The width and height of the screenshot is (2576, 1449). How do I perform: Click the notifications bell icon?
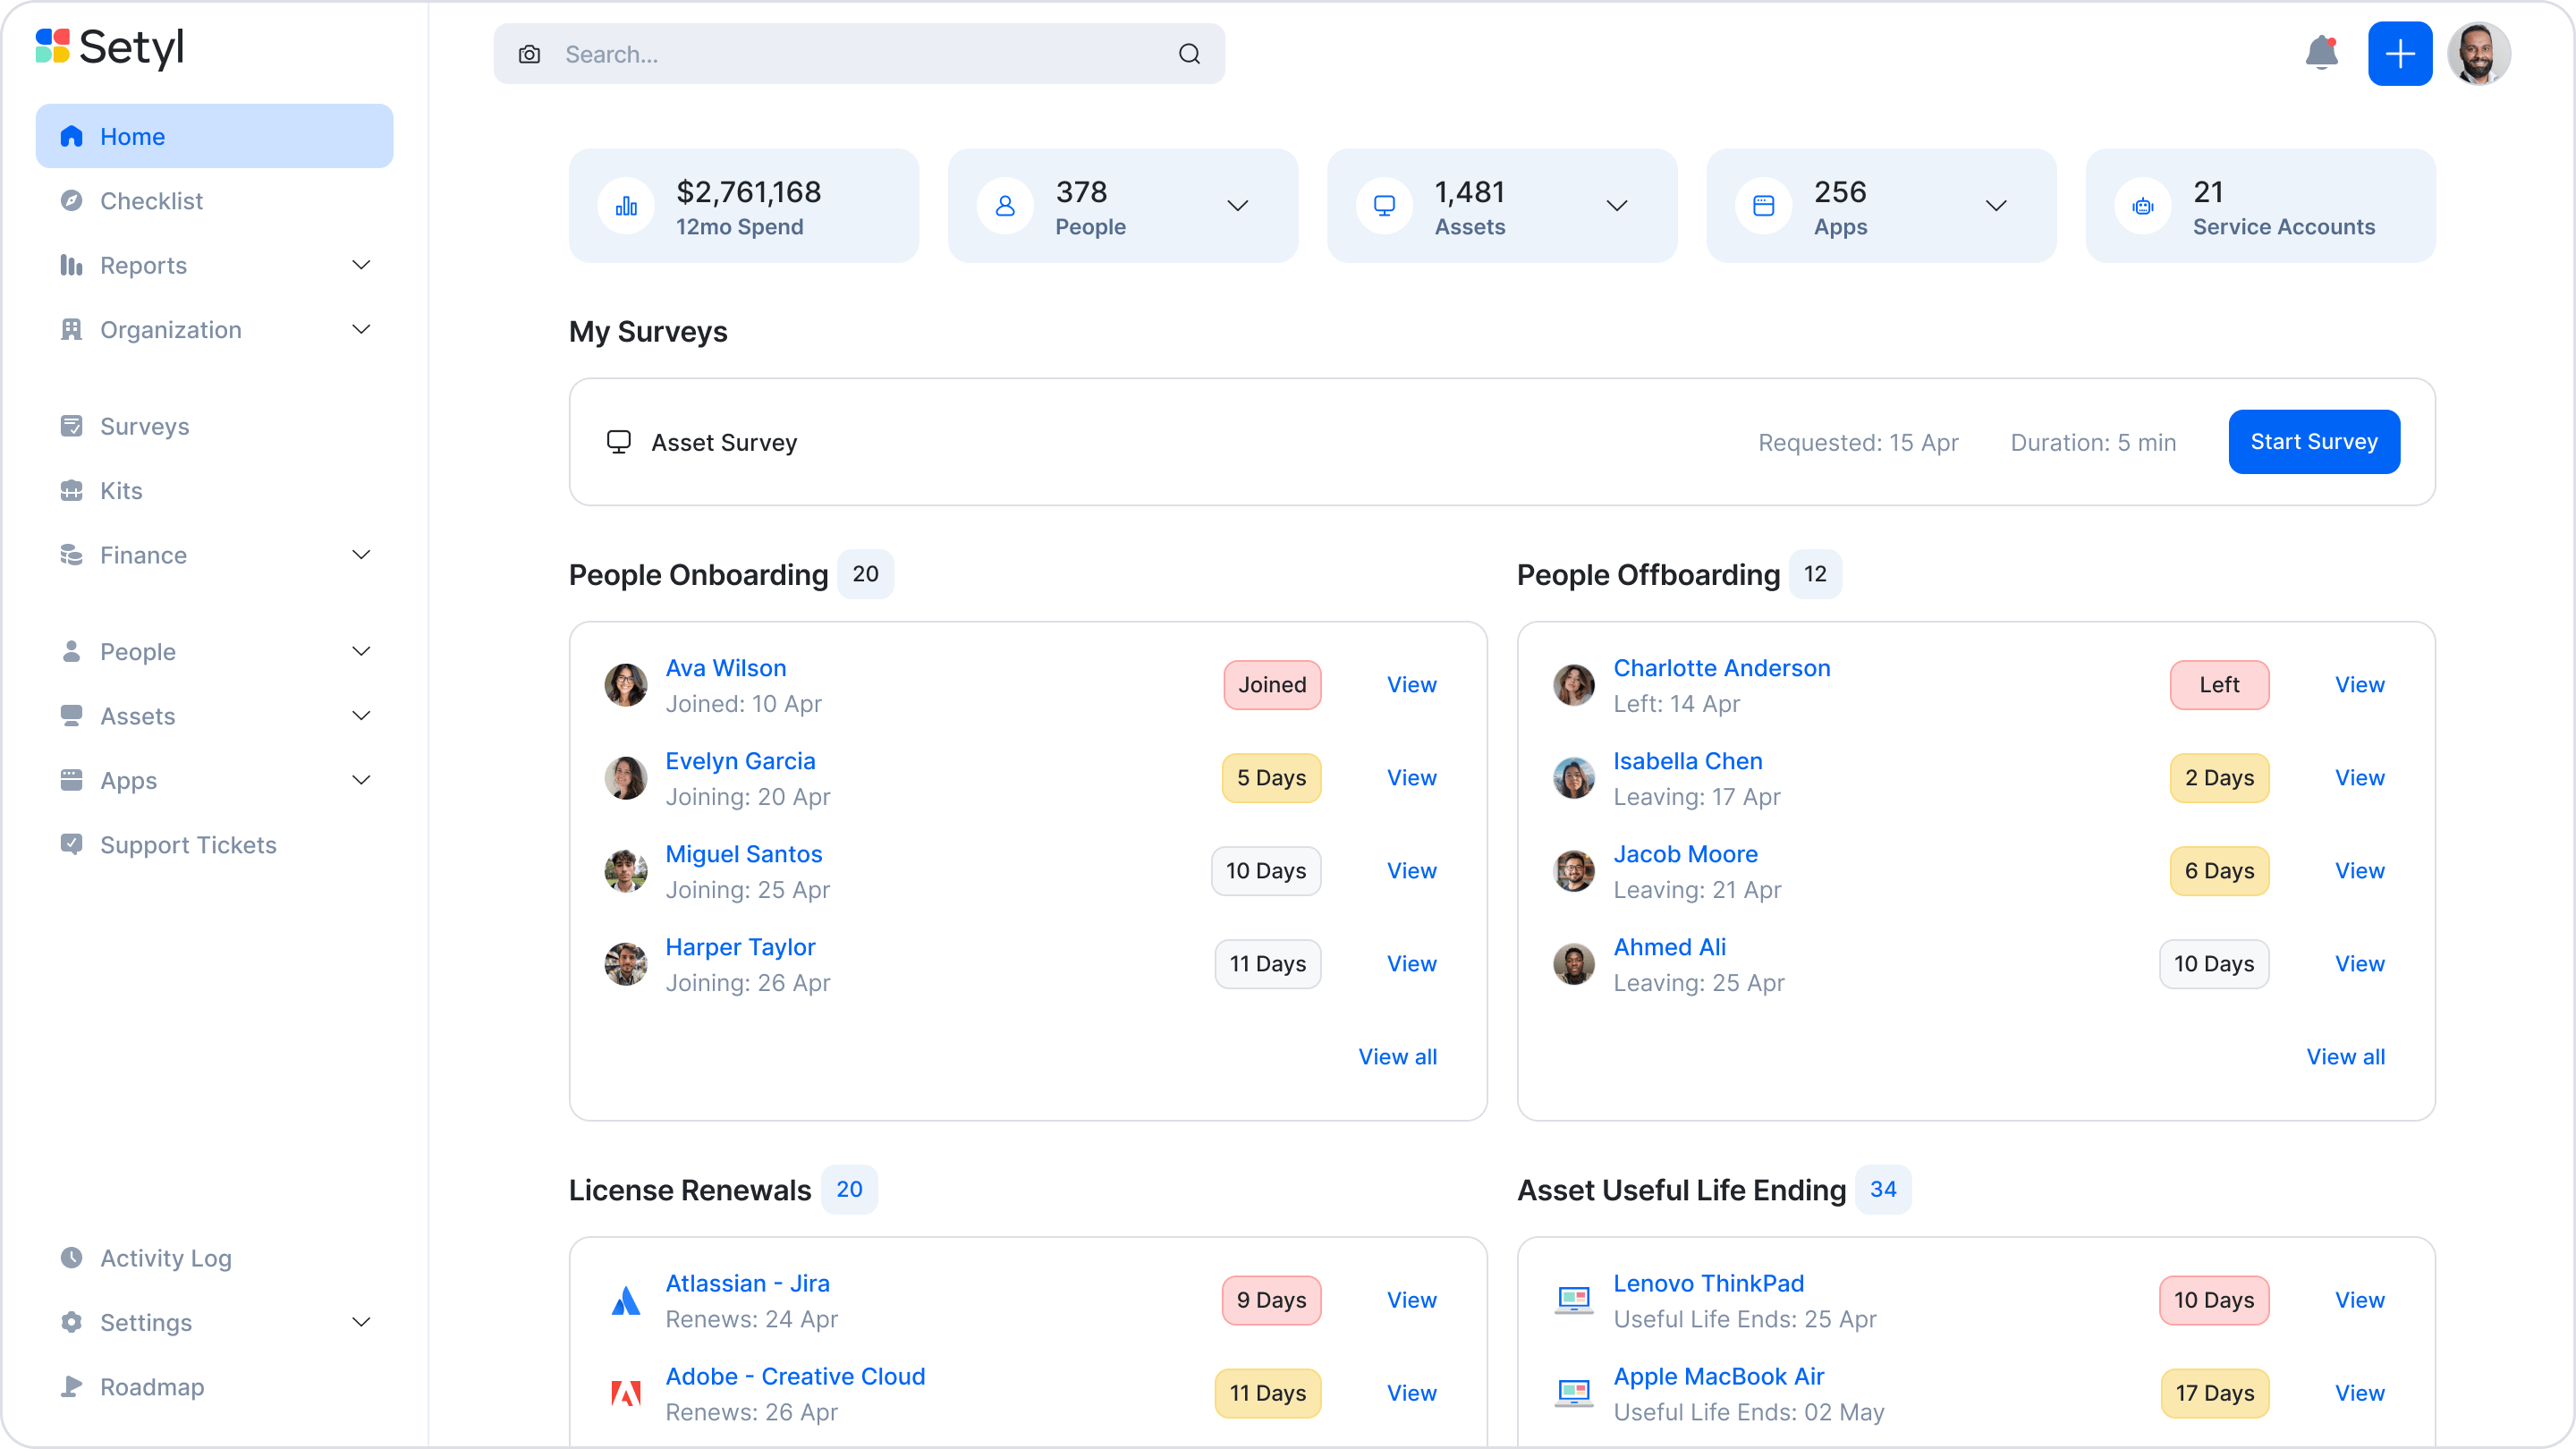pyautogui.click(x=2321, y=53)
